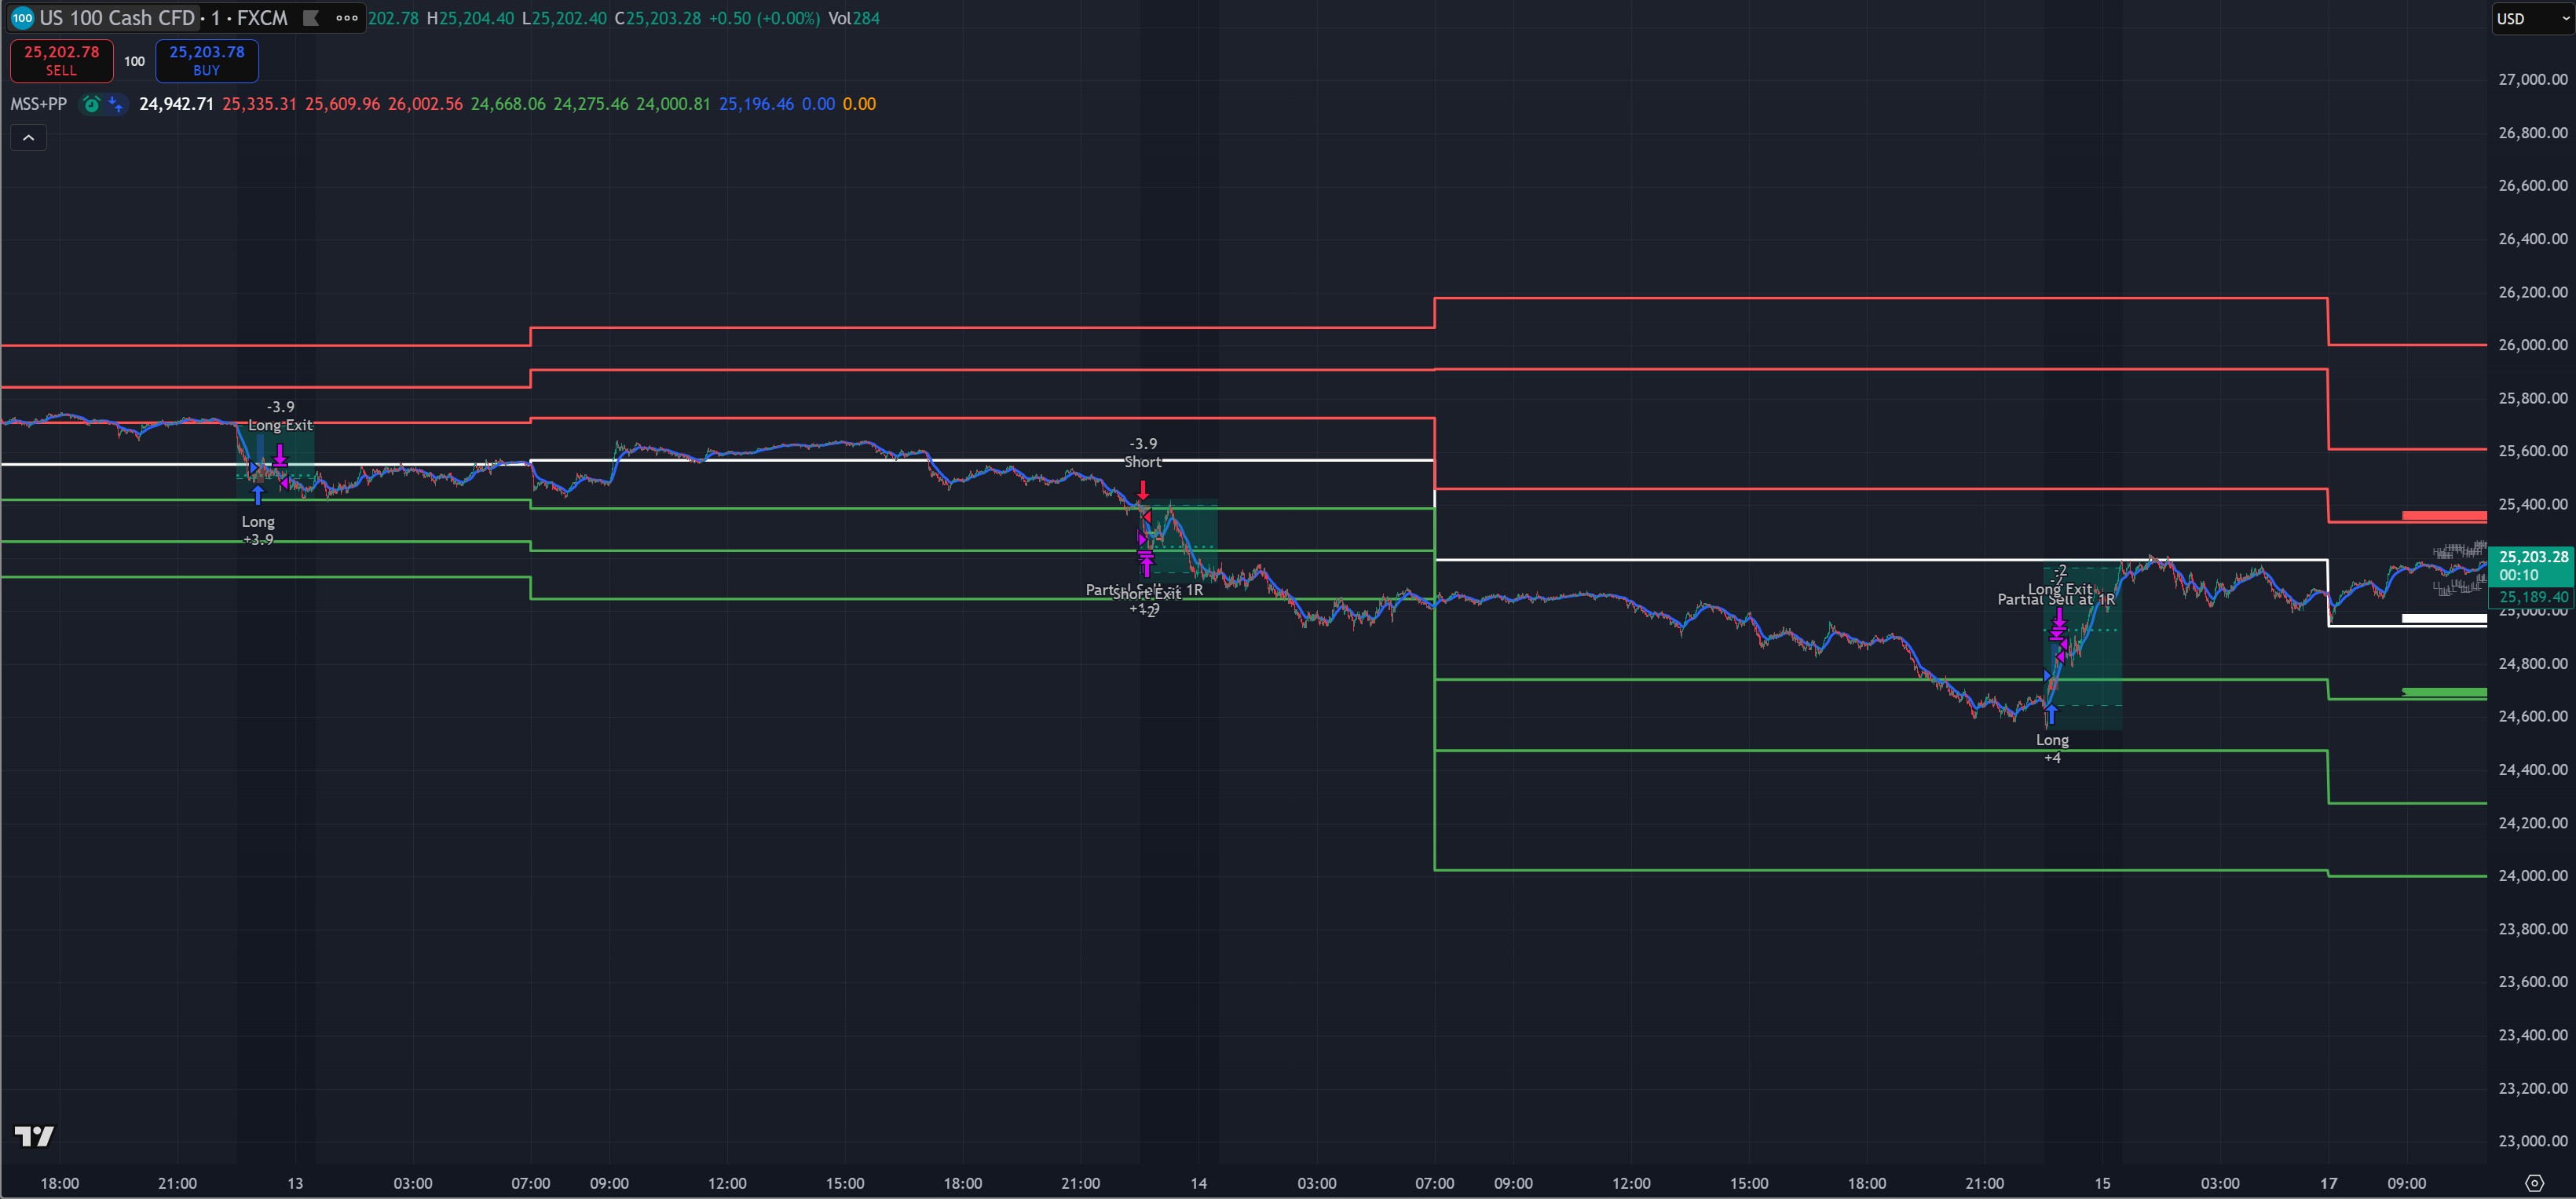Click the flag icon next to FXCM
Viewport: 2576px width, 1199px height.
click(x=311, y=18)
